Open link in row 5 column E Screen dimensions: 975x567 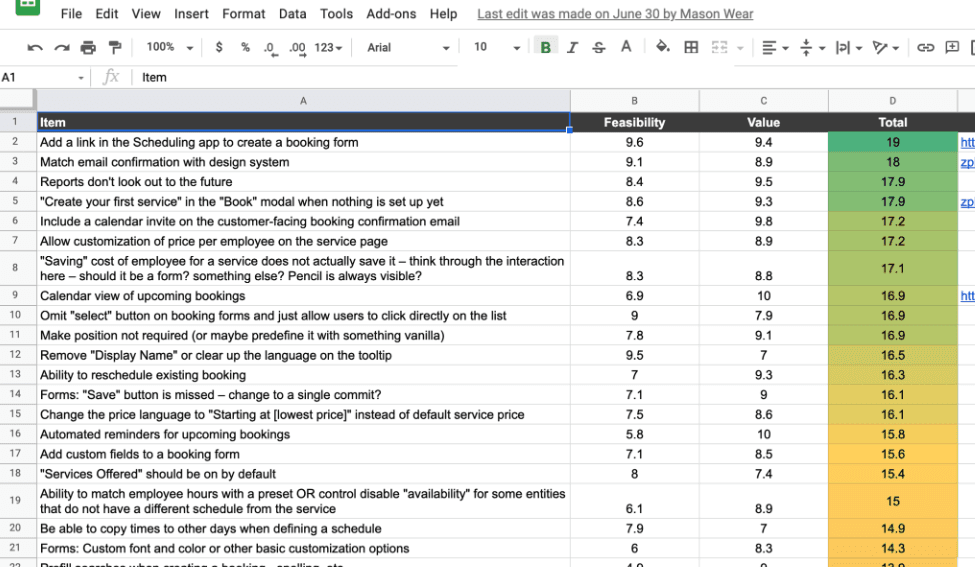967,202
